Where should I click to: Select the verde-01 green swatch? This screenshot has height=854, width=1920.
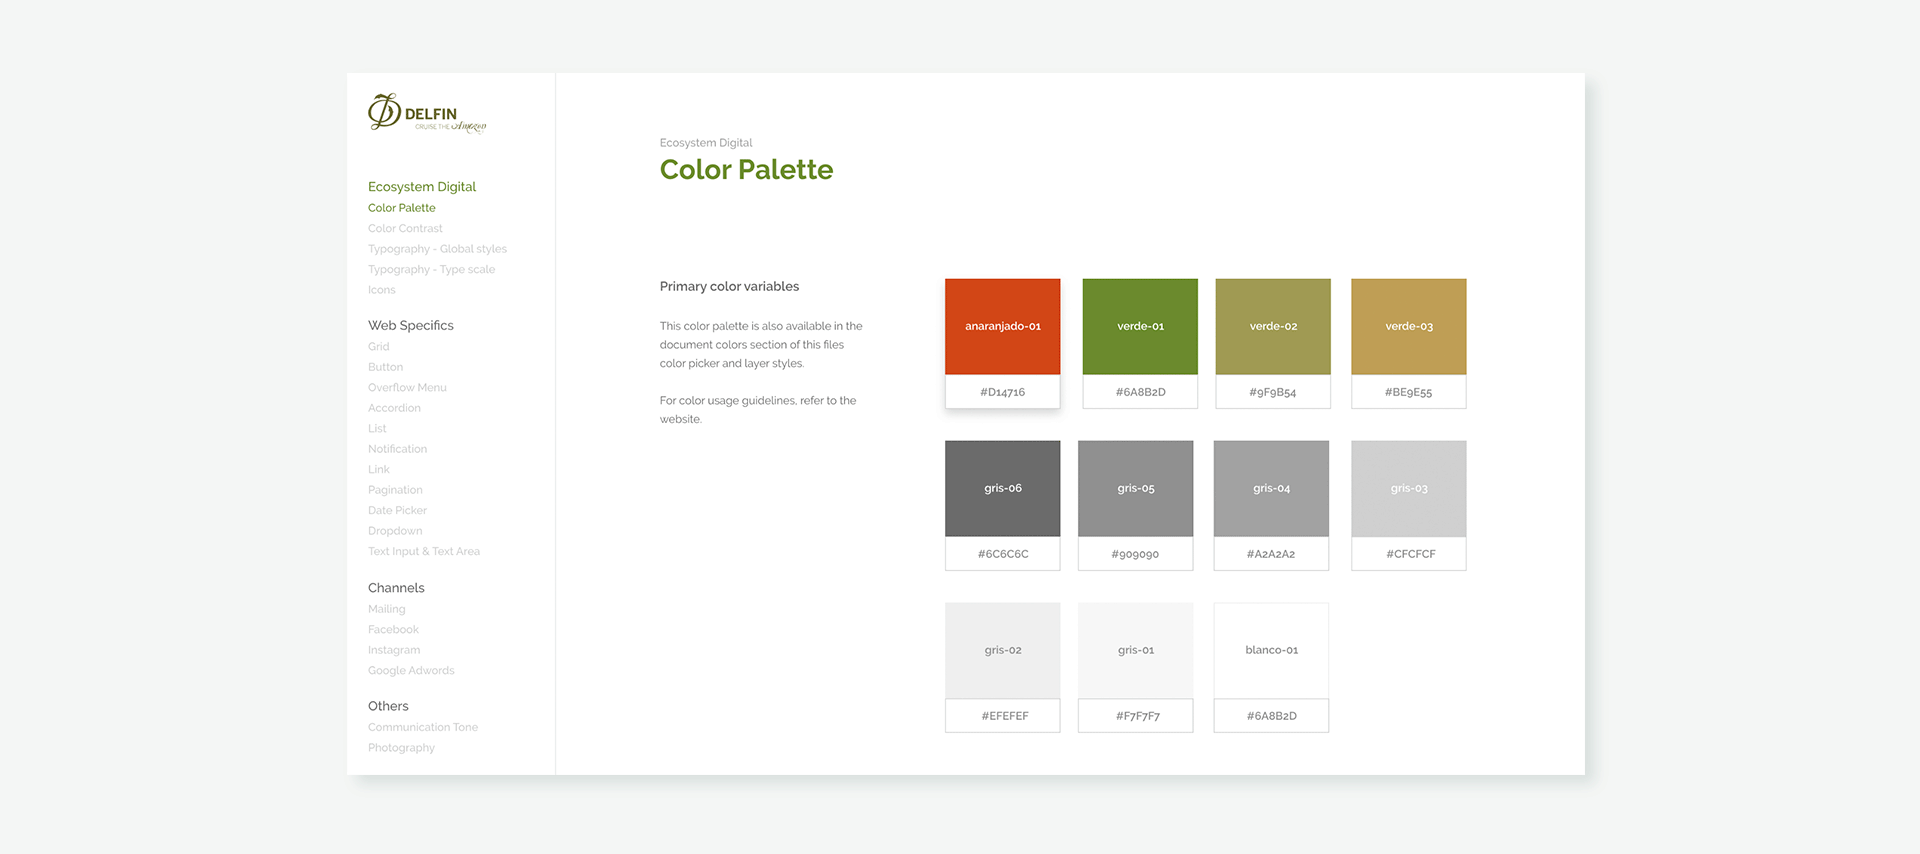[1140, 327]
